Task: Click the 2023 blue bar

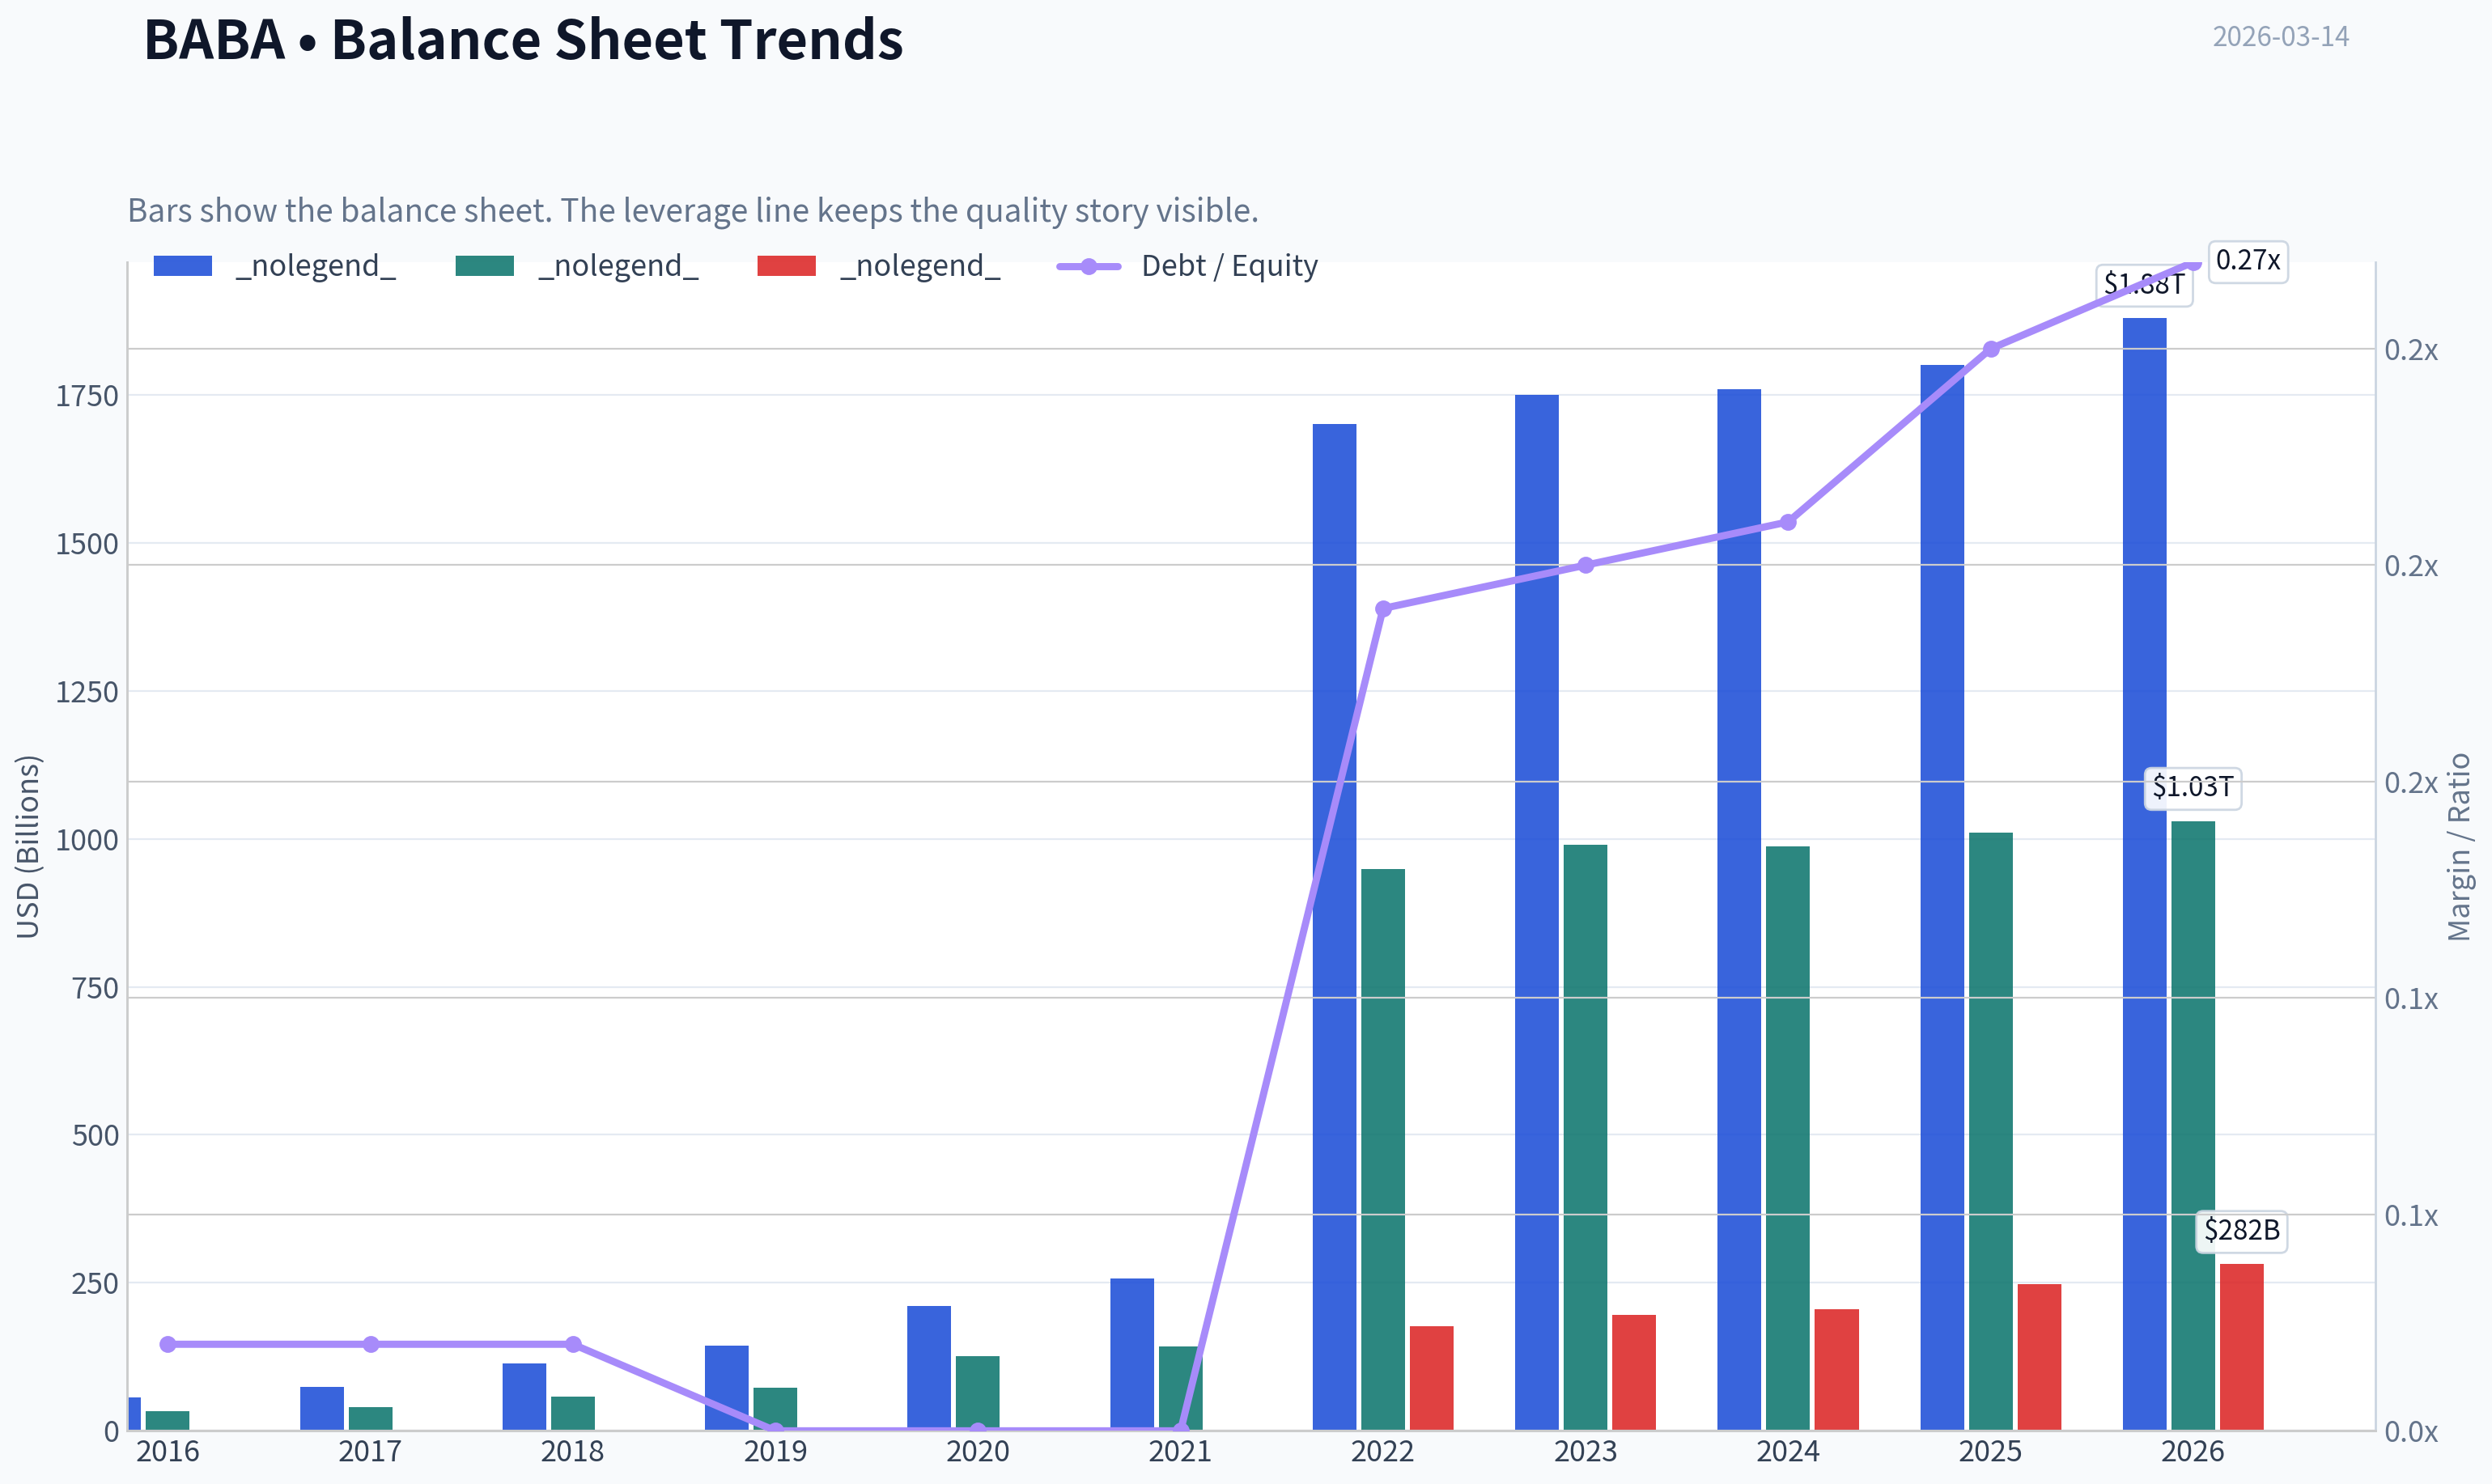Action: (x=1537, y=912)
